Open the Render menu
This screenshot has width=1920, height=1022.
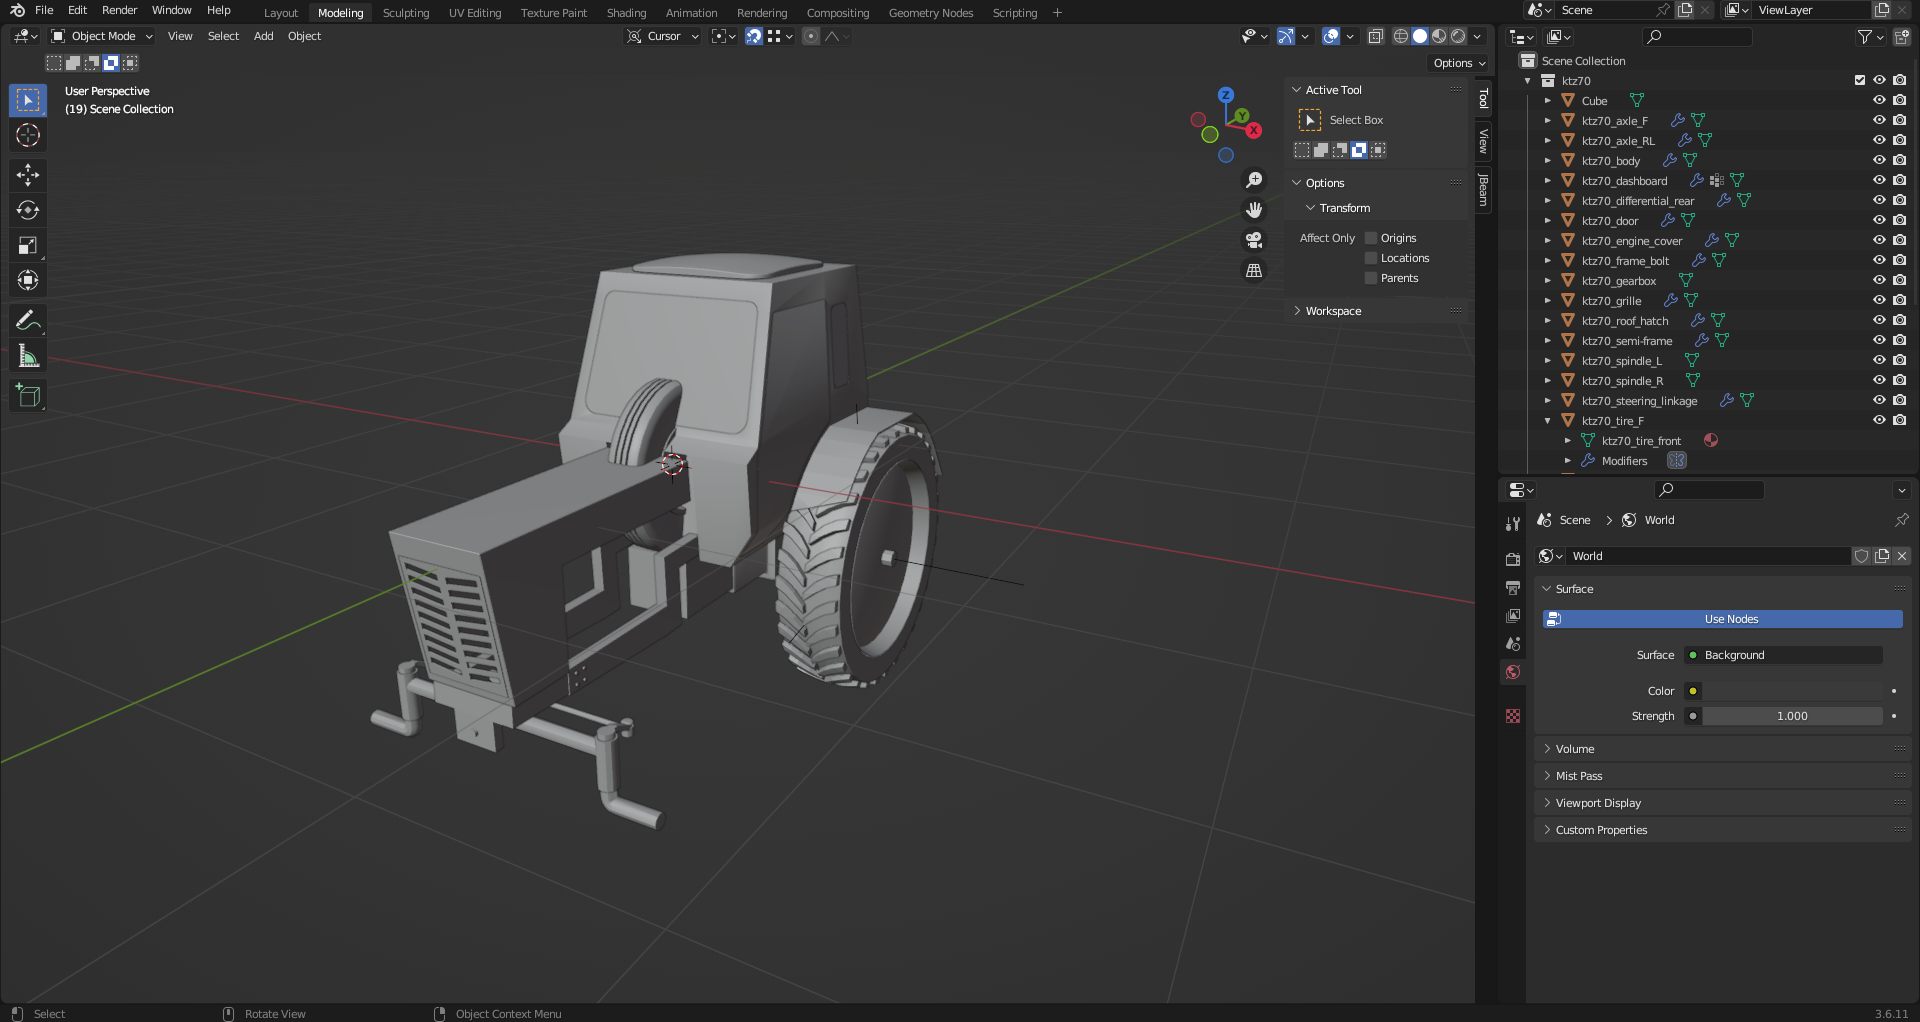tap(119, 10)
